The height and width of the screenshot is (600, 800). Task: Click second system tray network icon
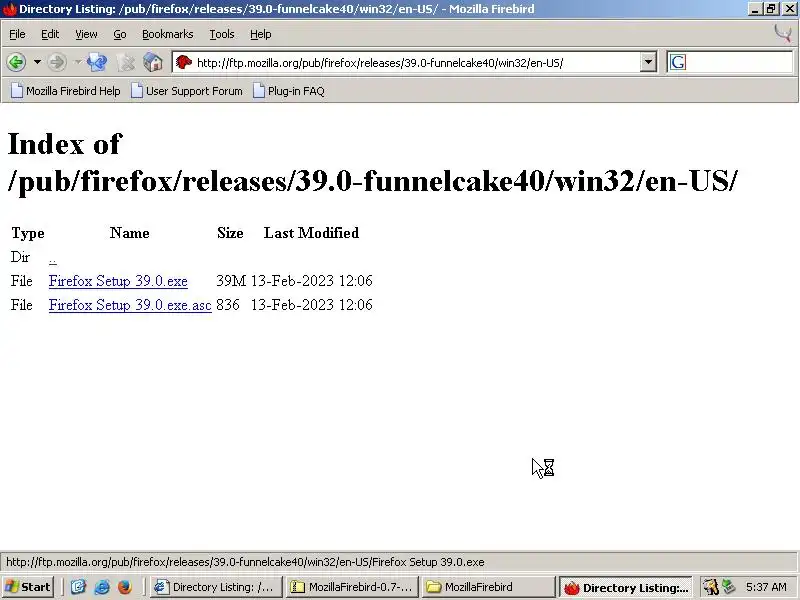729,587
